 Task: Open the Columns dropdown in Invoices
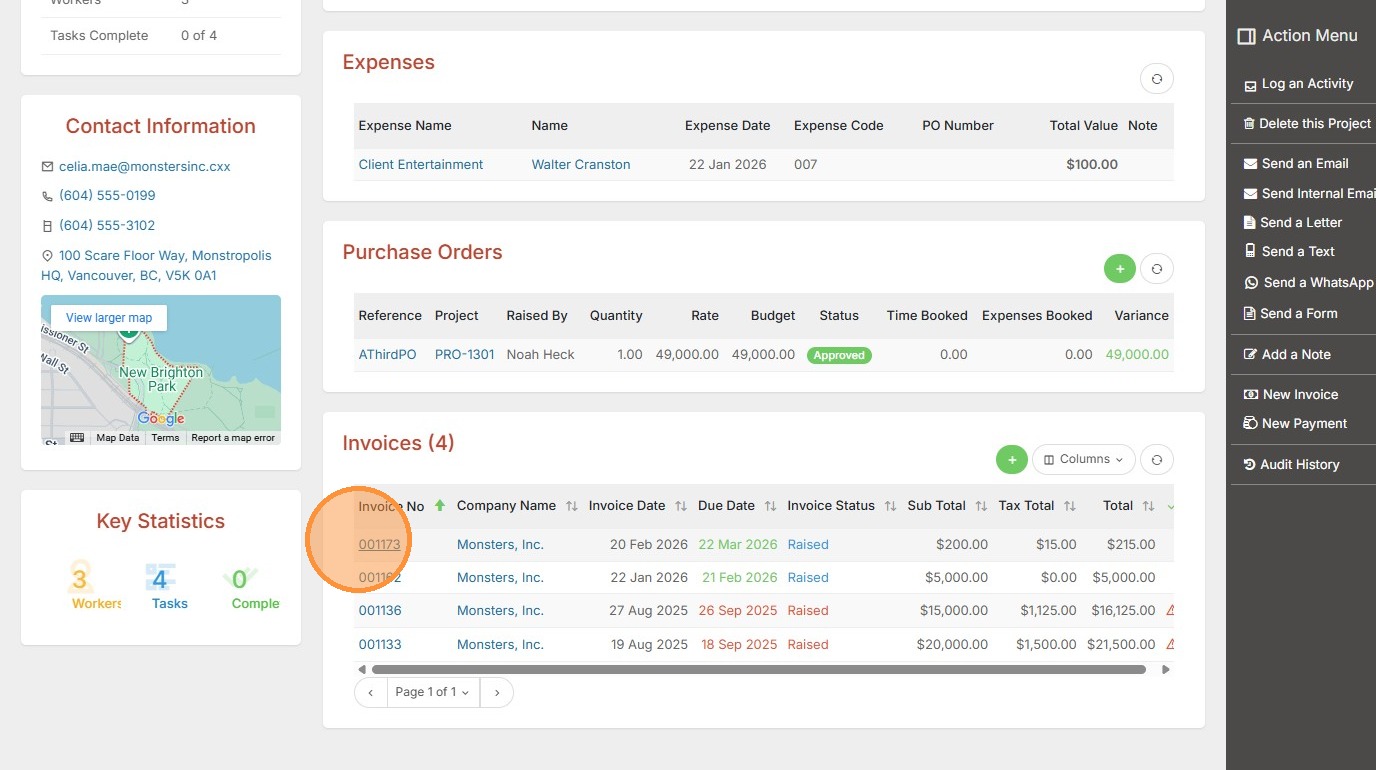pos(1083,459)
